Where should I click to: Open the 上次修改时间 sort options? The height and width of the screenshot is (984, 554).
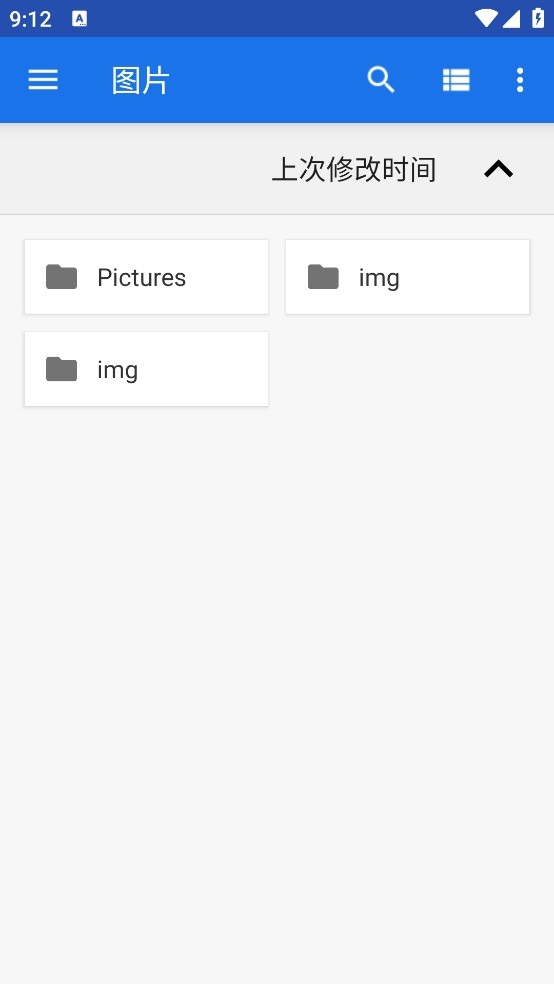click(x=354, y=170)
